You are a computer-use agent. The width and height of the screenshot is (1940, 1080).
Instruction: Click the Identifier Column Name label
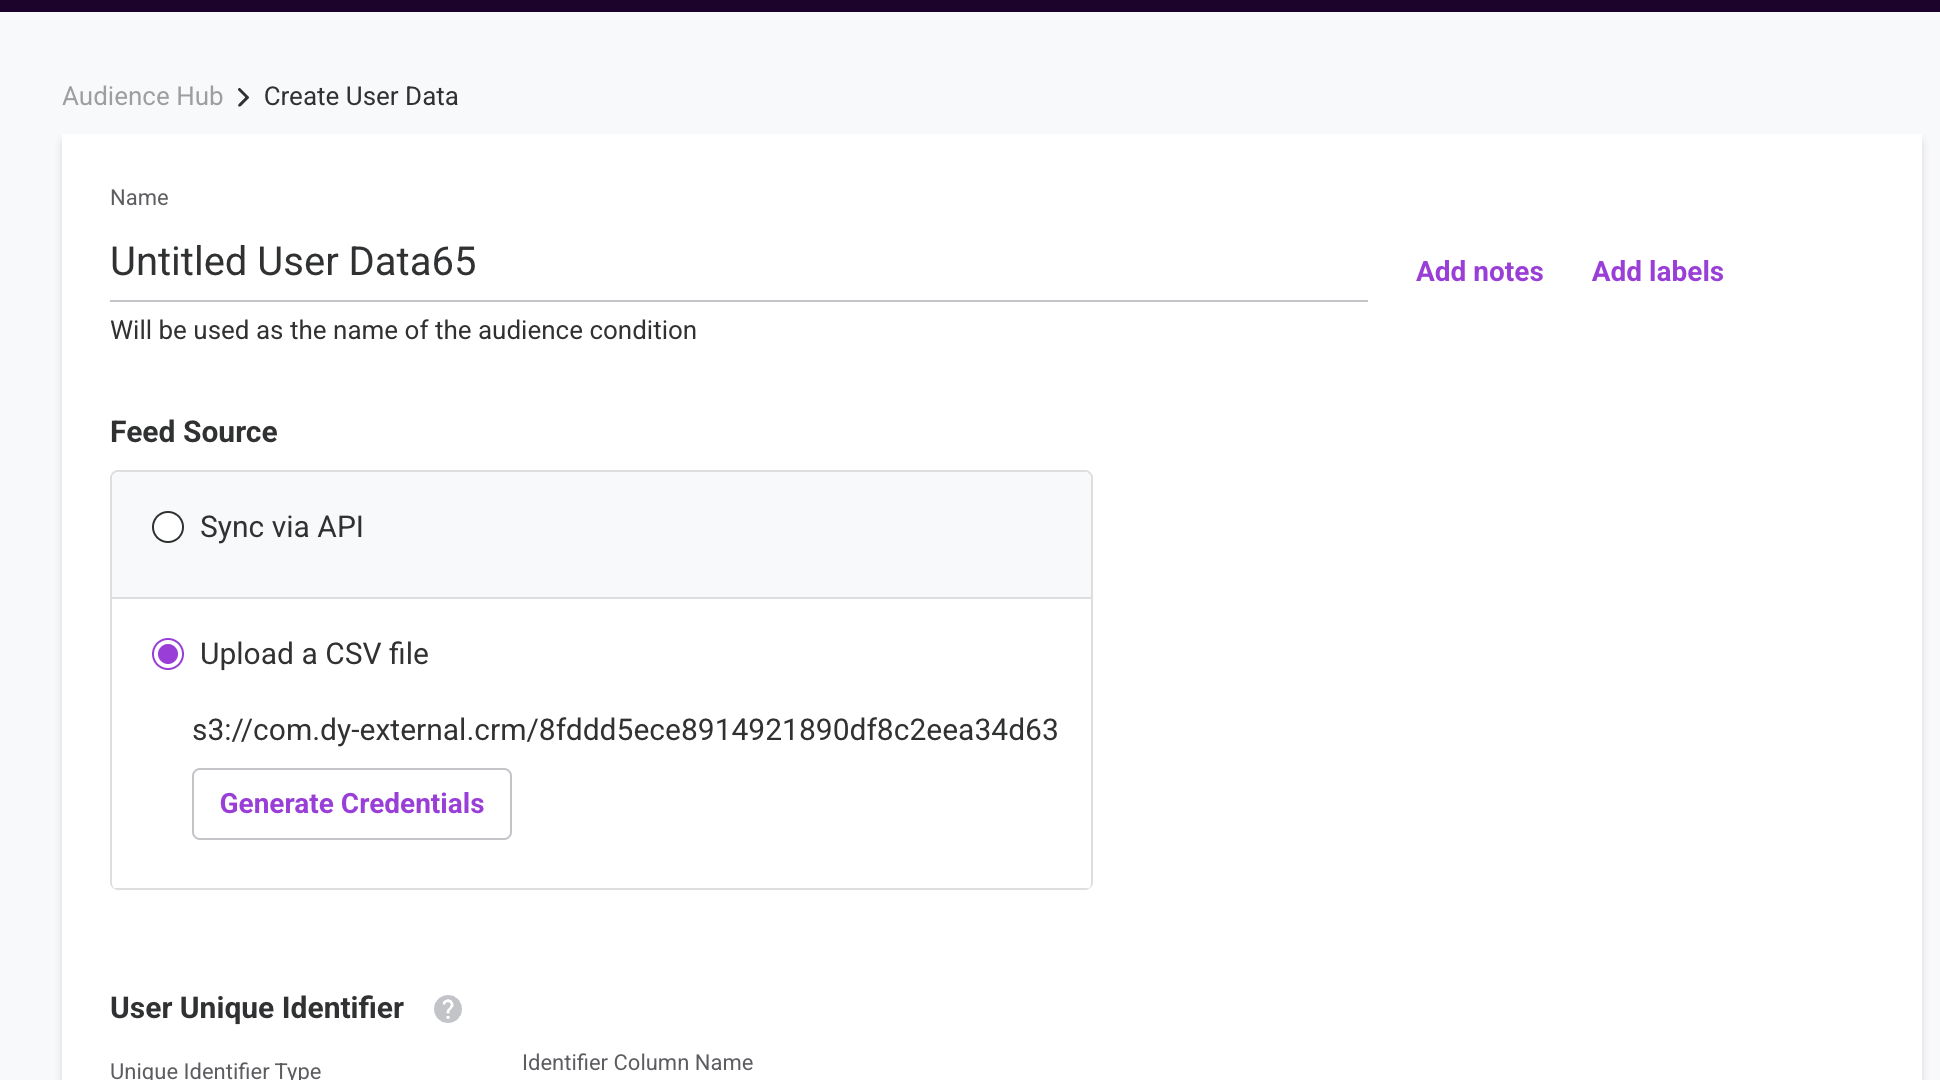pyautogui.click(x=637, y=1063)
